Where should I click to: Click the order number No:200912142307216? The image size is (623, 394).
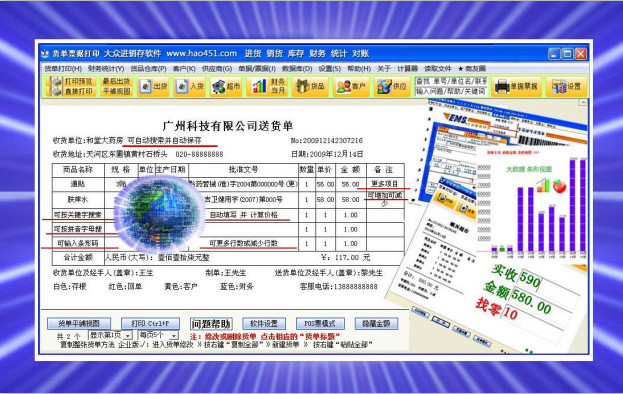(327, 141)
